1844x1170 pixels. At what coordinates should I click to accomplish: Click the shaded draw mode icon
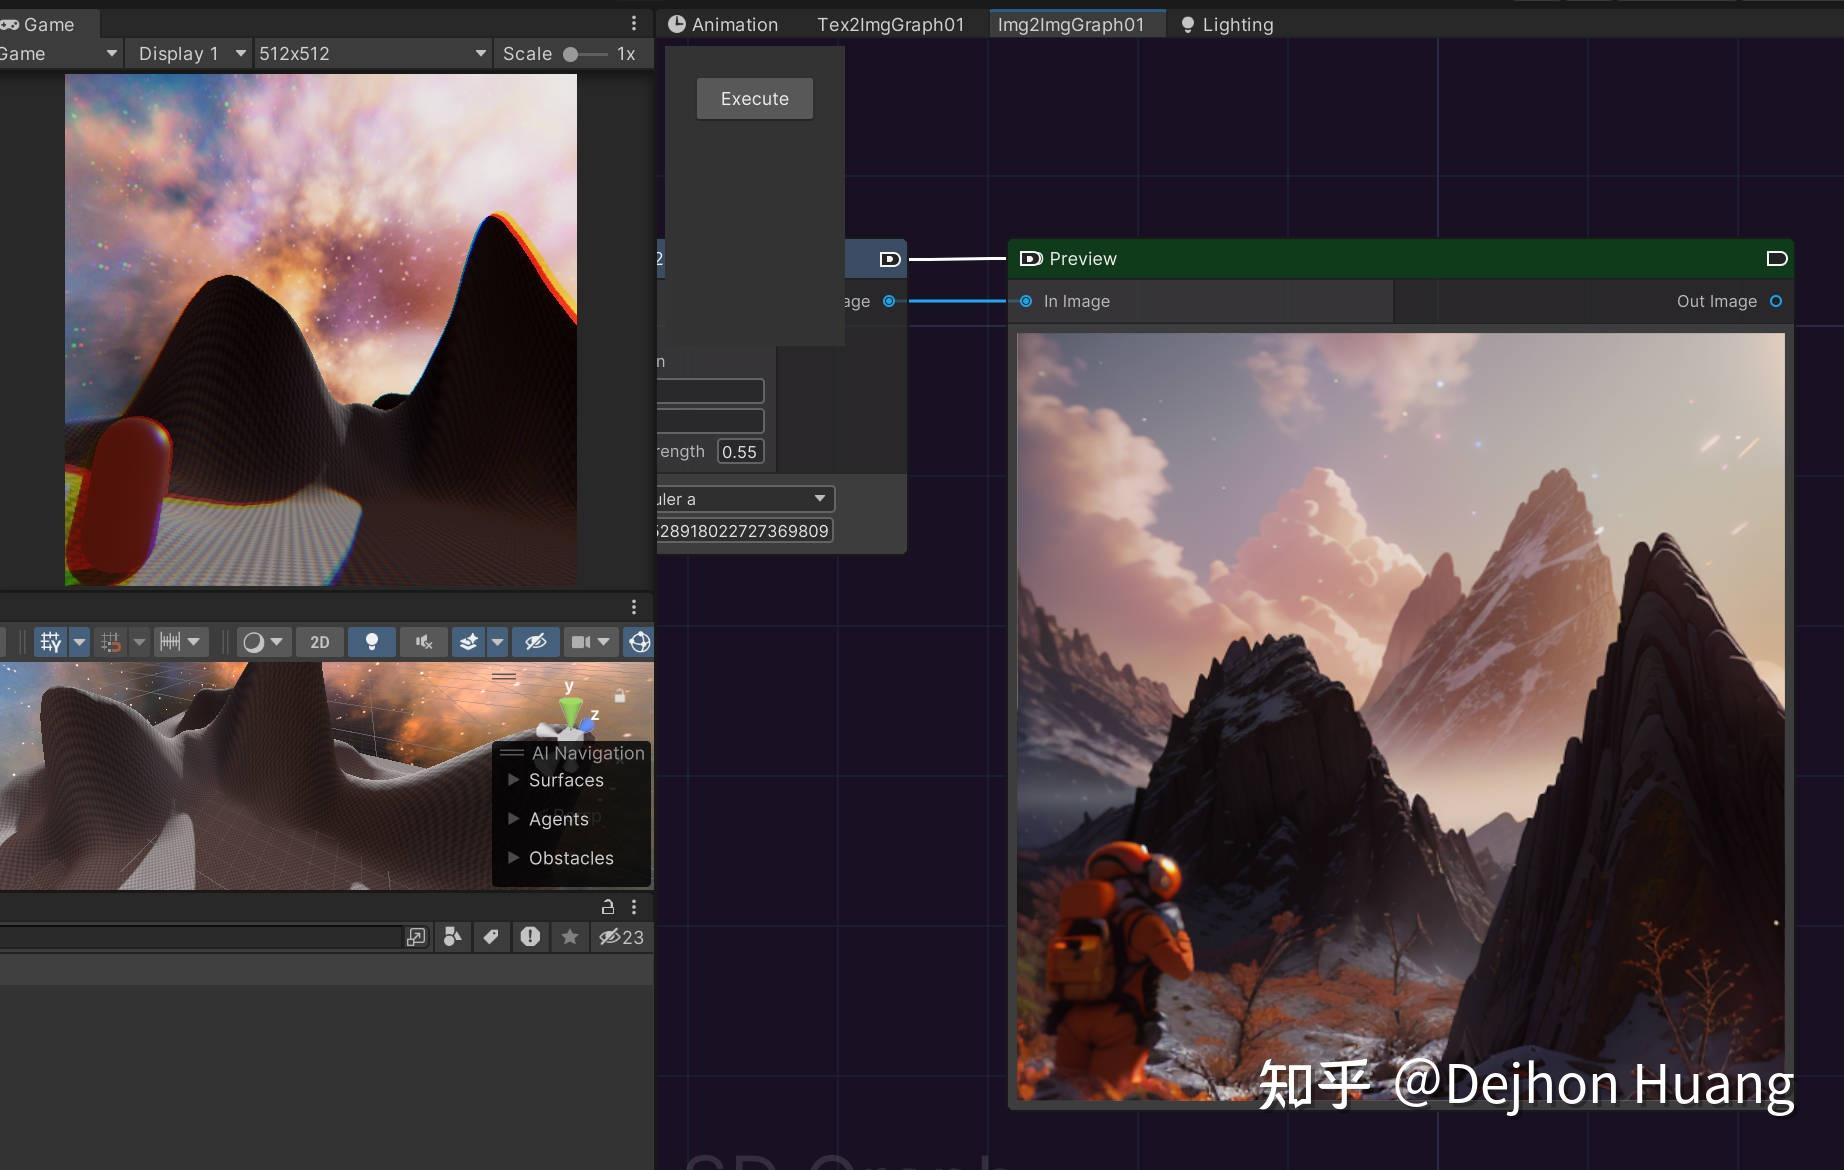point(253,642)
